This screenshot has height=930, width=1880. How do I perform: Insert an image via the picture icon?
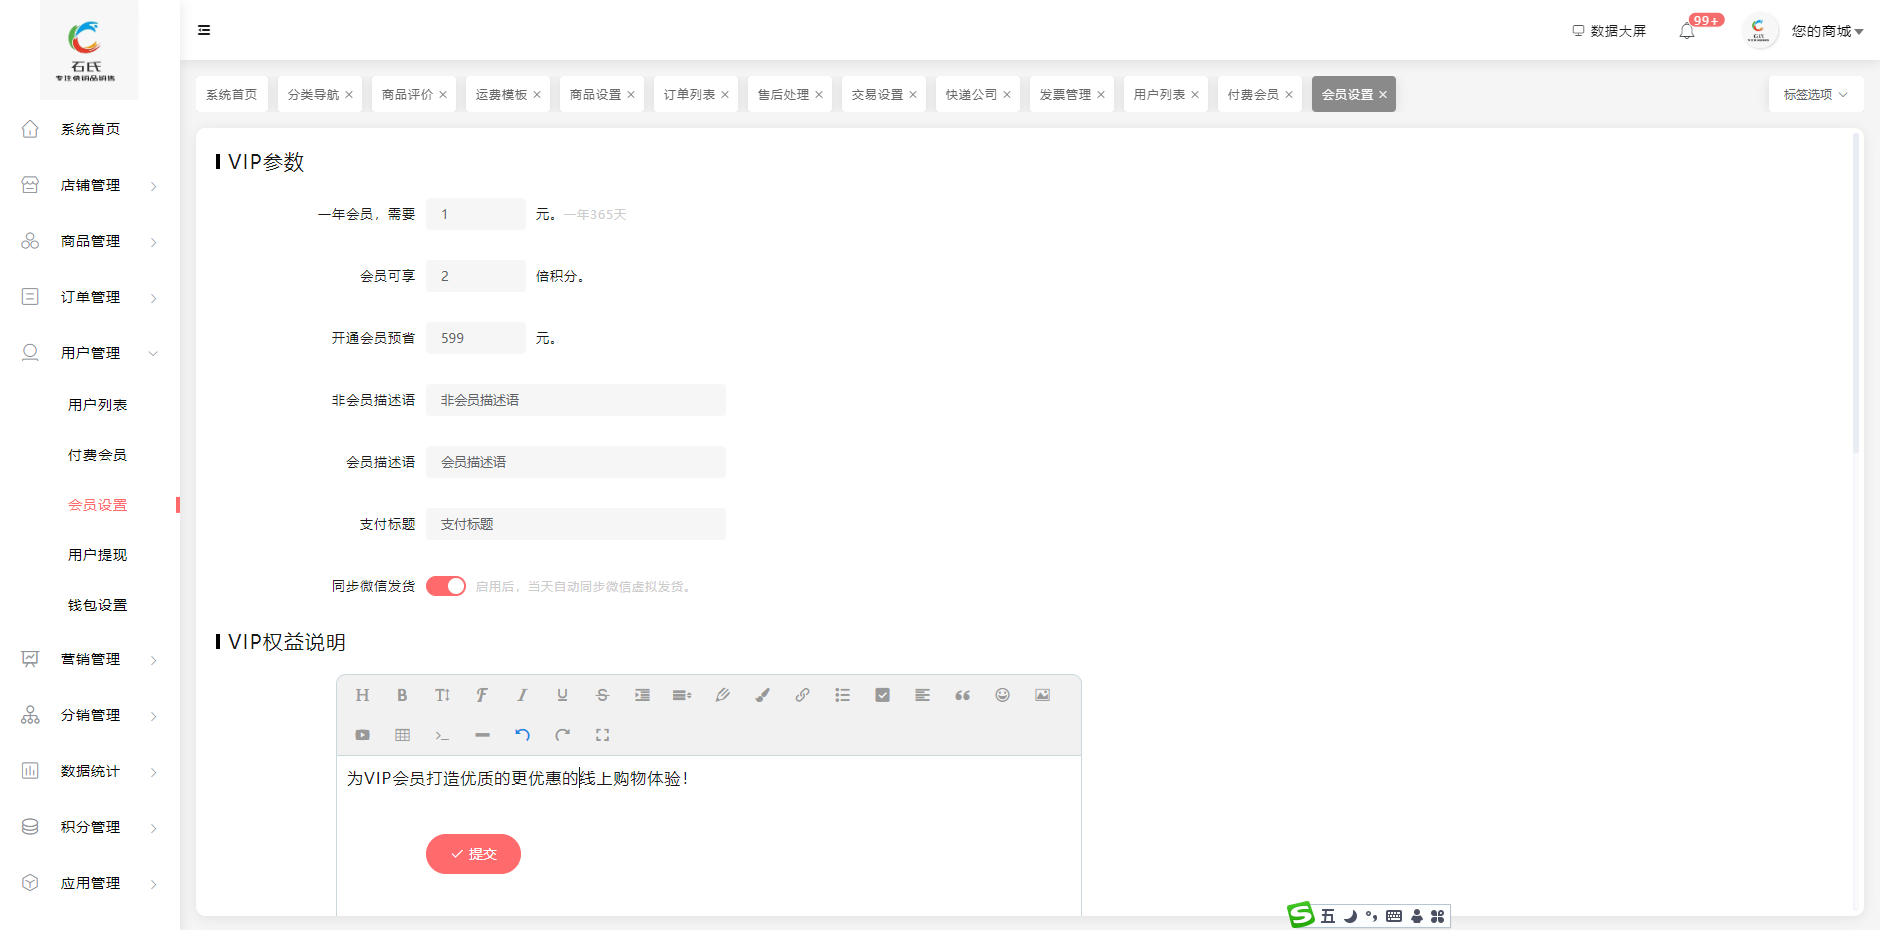tap(1042, 695)
